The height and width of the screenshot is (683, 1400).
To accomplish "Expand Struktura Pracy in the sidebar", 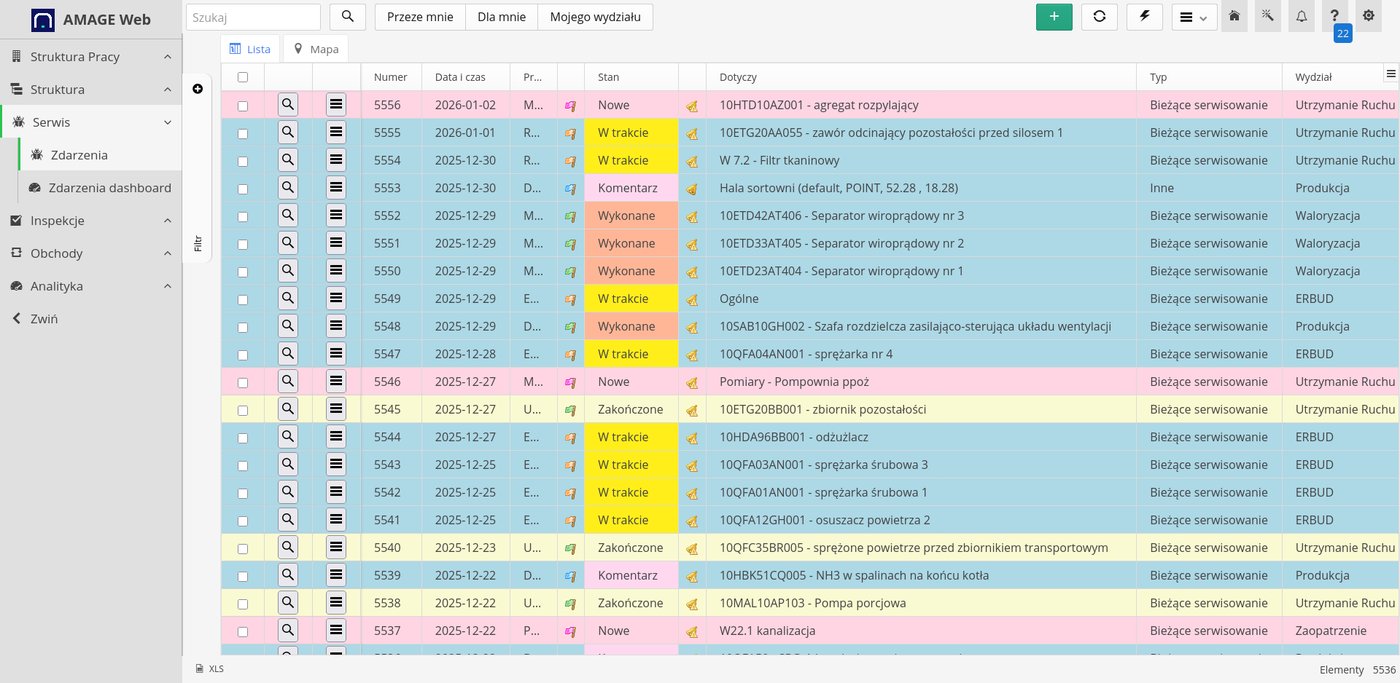I will [x=91, y=56].
